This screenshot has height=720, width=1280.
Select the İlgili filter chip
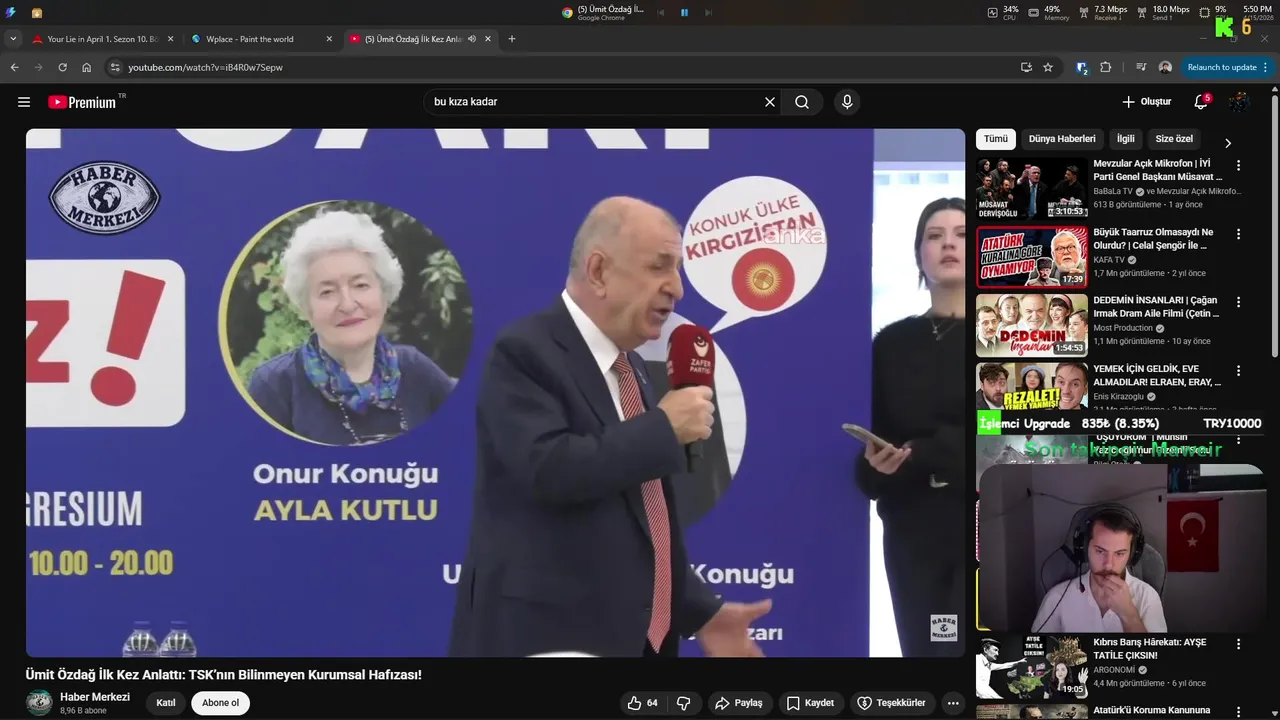coord(1126,139)
